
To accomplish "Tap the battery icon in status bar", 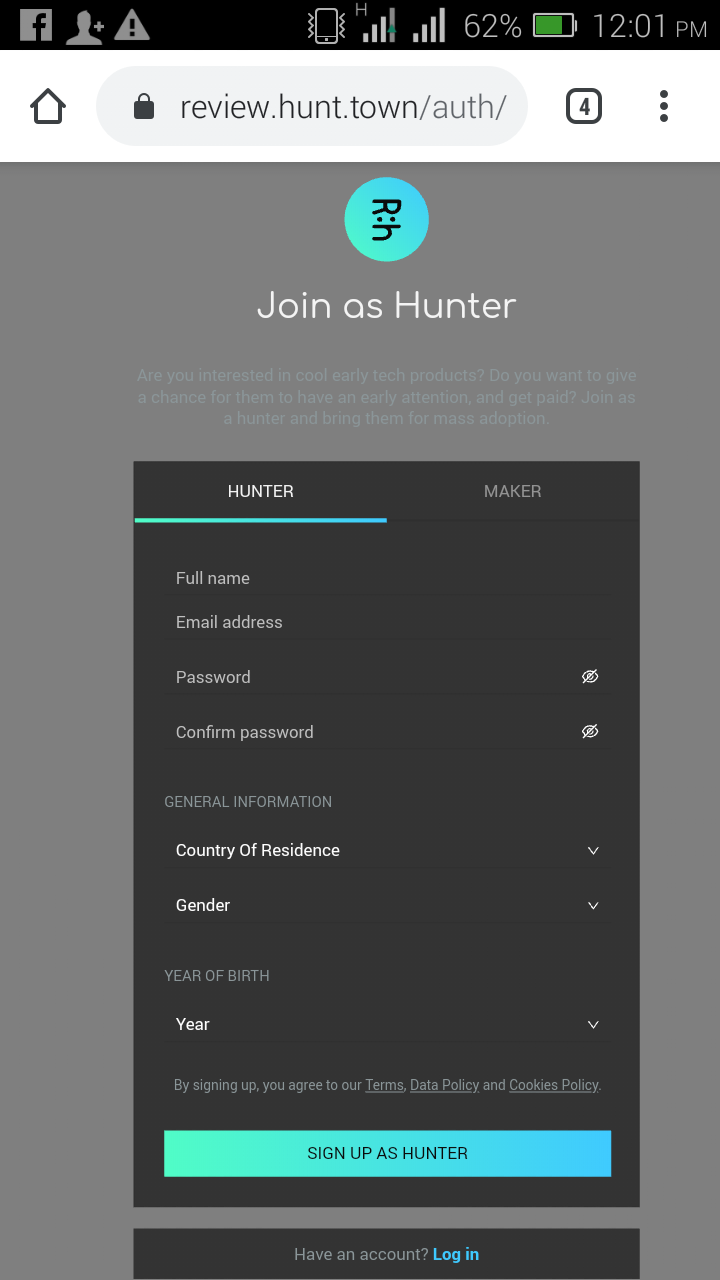I will pos(554,25).
